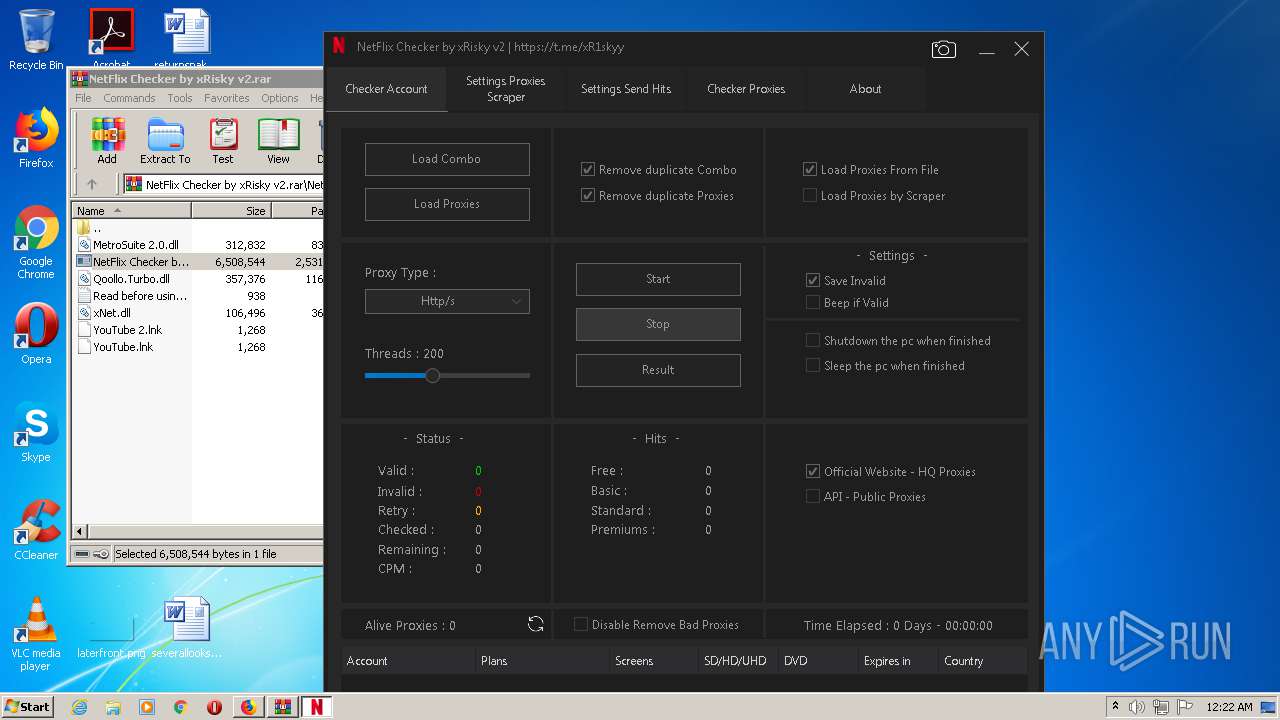Open the Acrobat desktop shortcut
This screenshot has width=1280, height=720.
pyautogui.click(x=111, y=37)
